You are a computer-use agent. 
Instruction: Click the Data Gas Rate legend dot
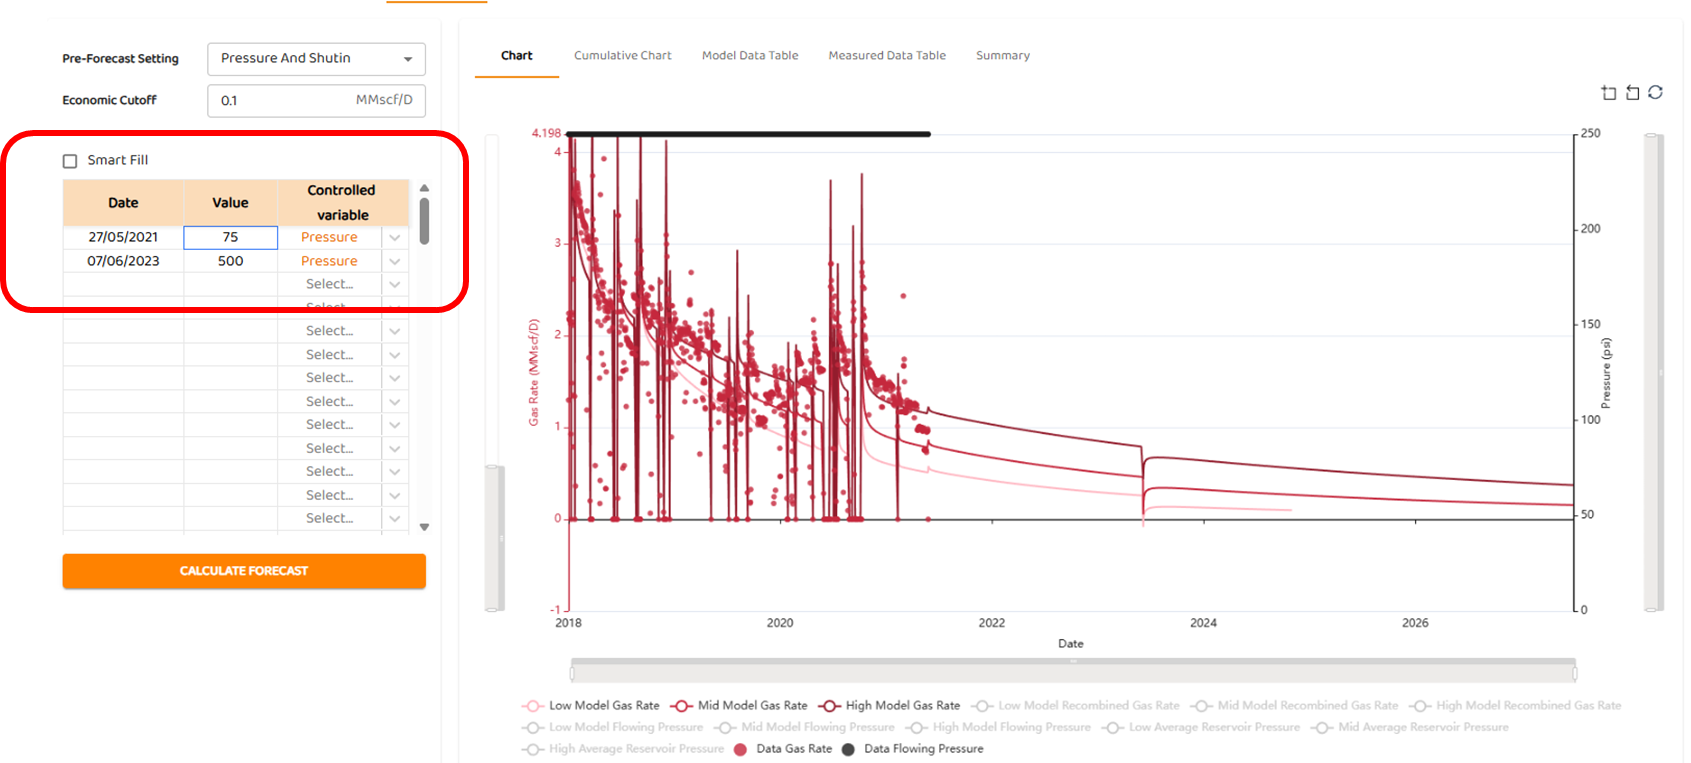tap(740, 749)
